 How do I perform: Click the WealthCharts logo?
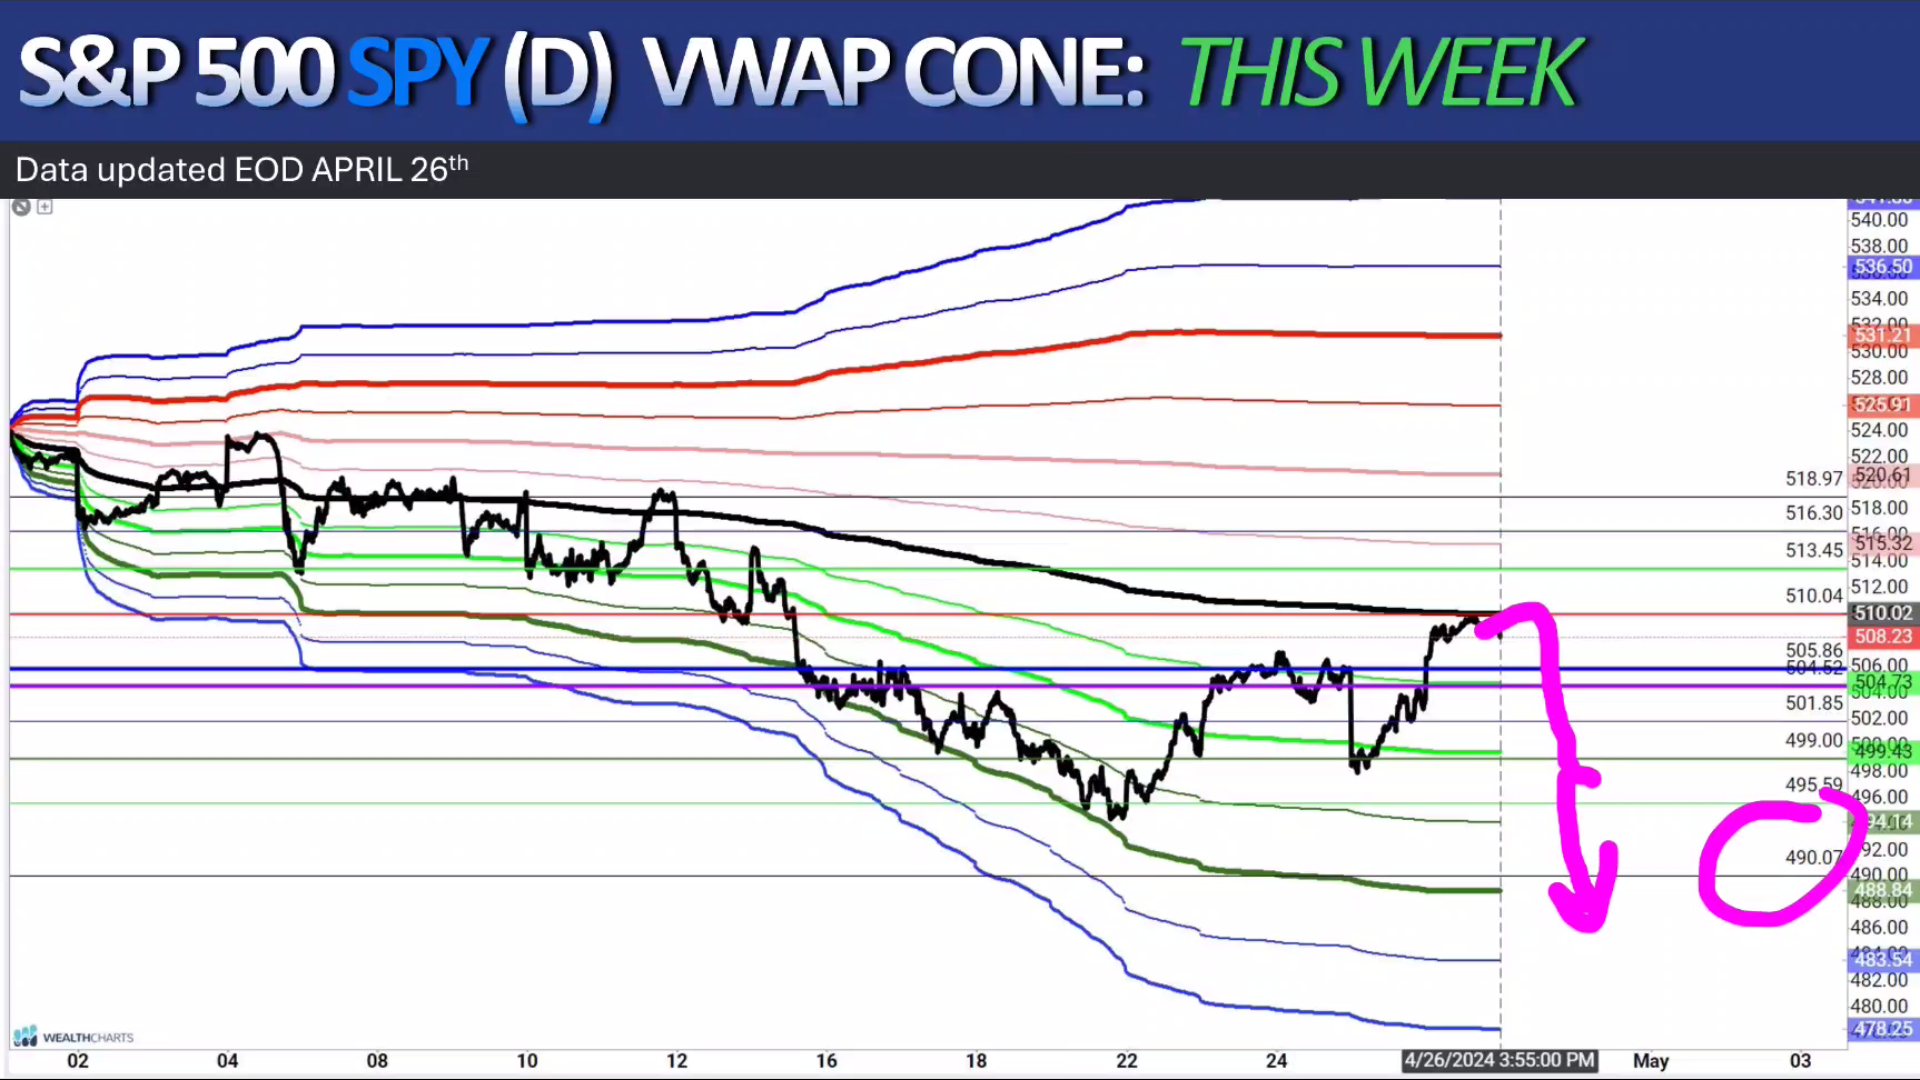74,1036
